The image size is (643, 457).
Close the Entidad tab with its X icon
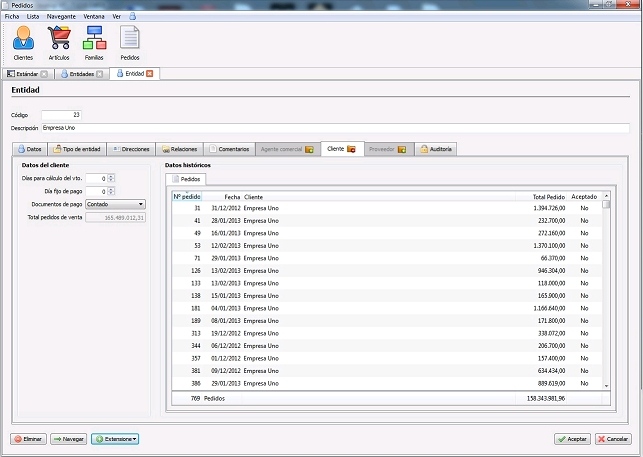[x=150, y=74]
